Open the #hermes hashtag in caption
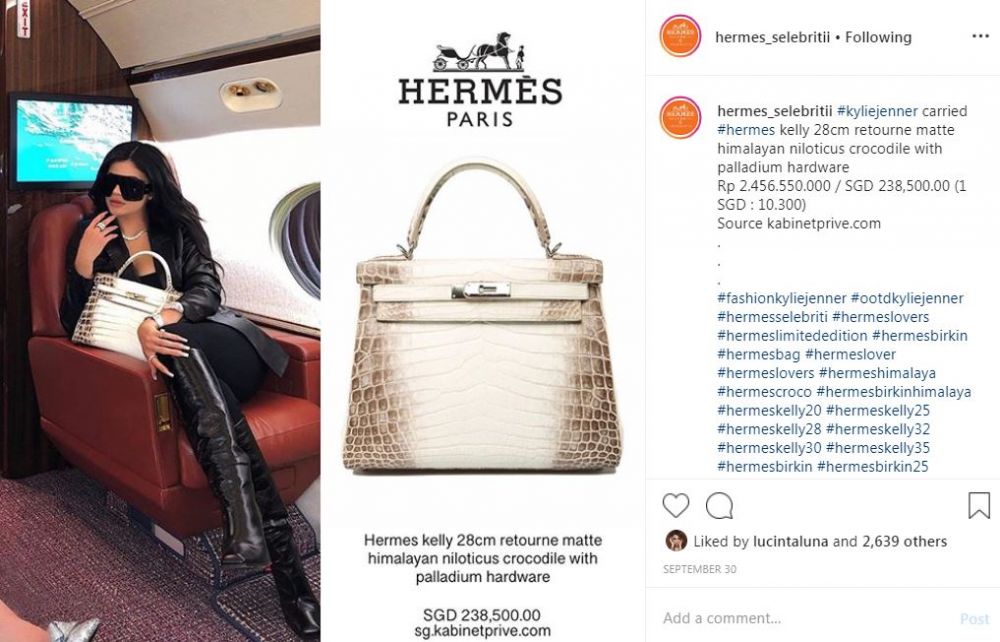 (x=746, y=130)
